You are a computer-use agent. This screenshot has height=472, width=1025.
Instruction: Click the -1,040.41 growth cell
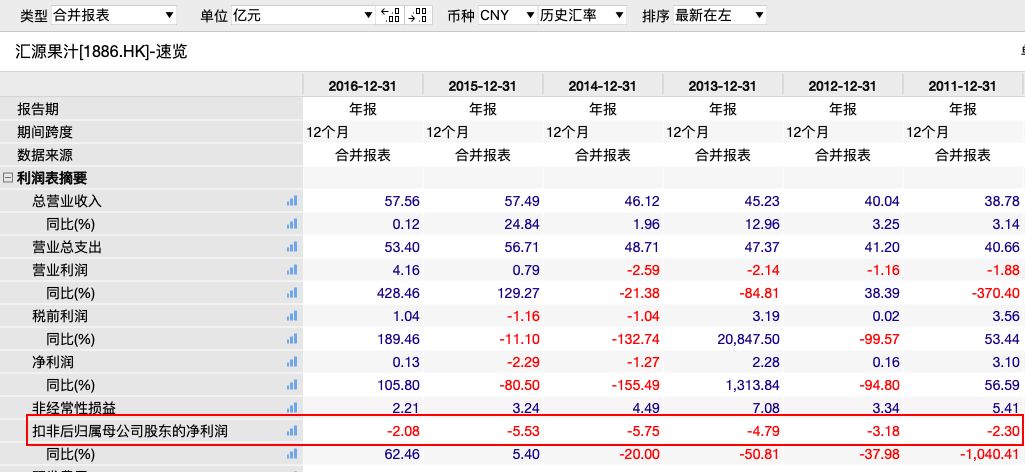(990, 454)
